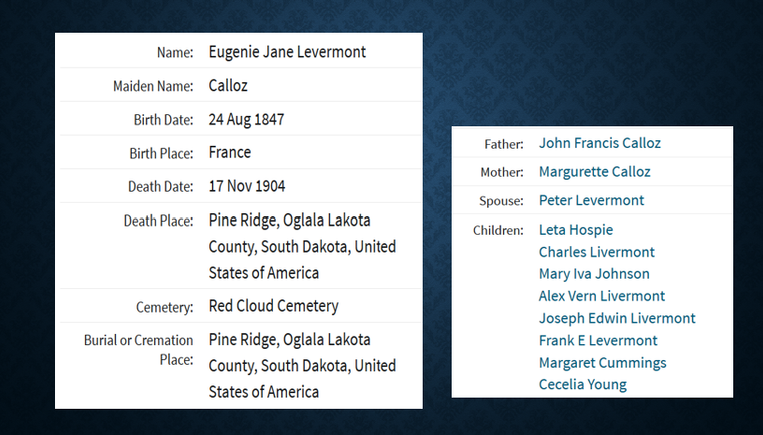
Task: Open Margurette Calloz mother link
Action: click(x=594, y=172)
